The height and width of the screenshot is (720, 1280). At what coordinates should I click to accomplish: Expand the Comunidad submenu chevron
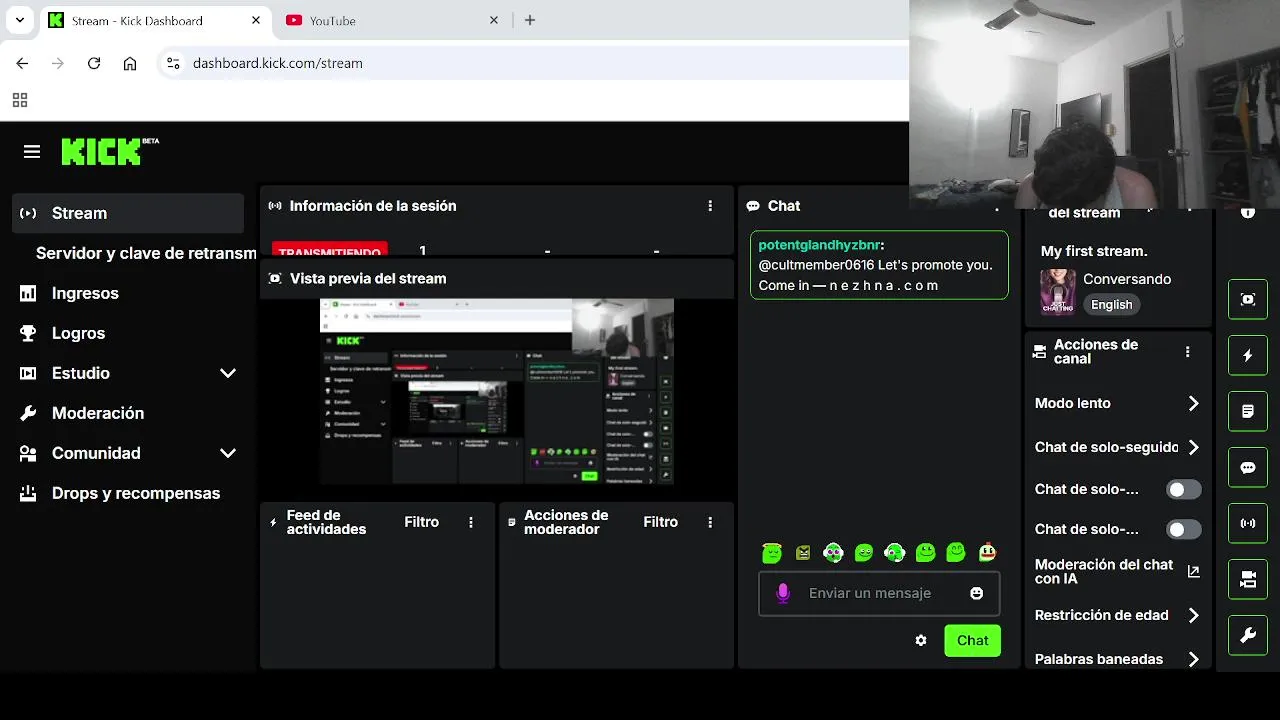click(228, 453)
